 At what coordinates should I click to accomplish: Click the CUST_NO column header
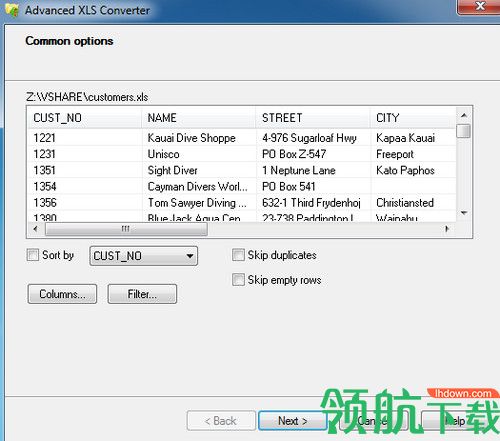85,118
